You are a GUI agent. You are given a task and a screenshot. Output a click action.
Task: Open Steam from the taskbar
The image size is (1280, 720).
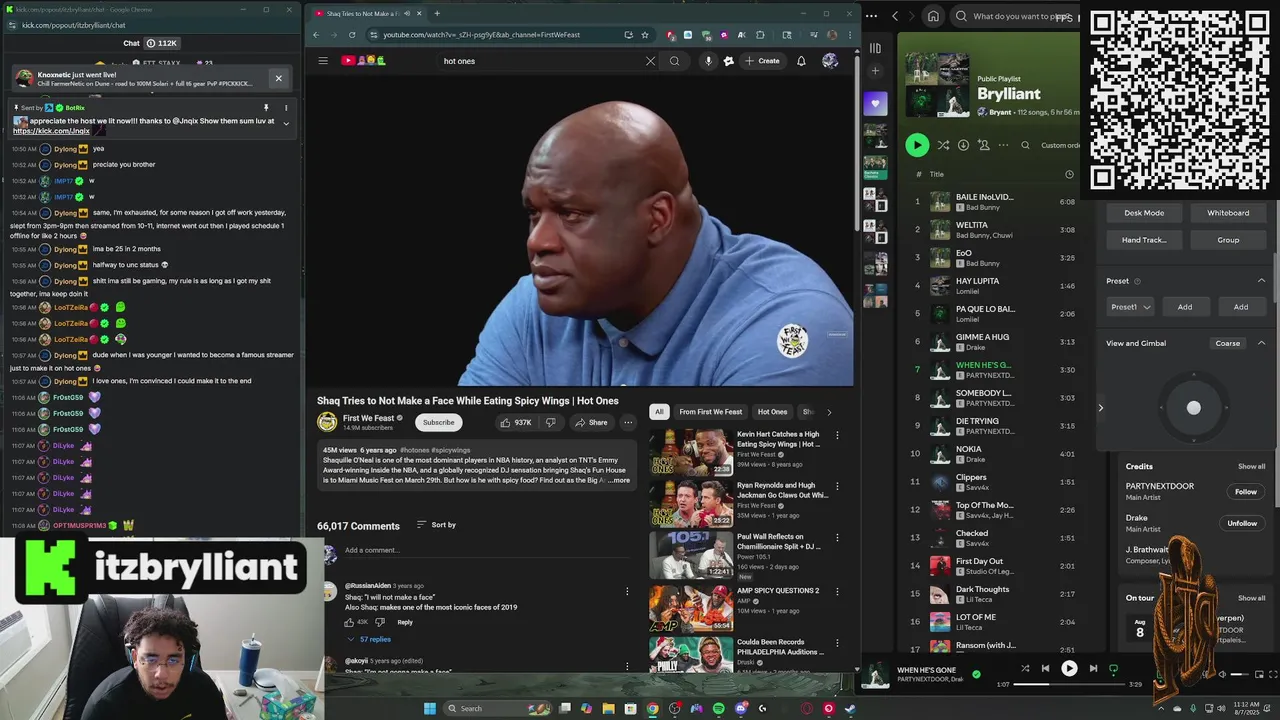[x=850, y=709]
